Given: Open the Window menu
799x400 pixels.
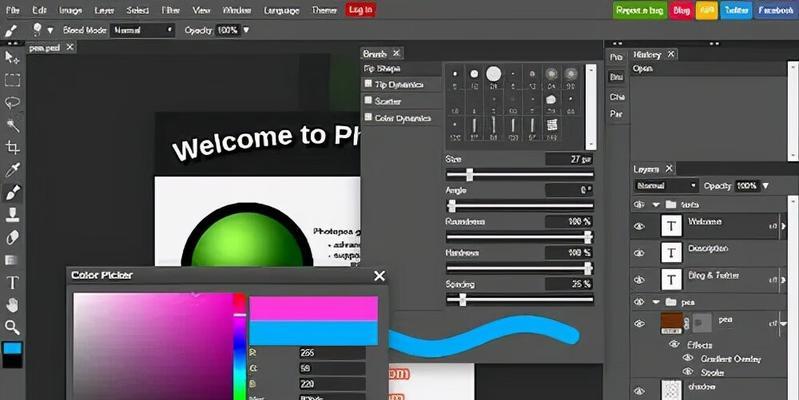Looking at the screenshot, I should pos(237,10).
